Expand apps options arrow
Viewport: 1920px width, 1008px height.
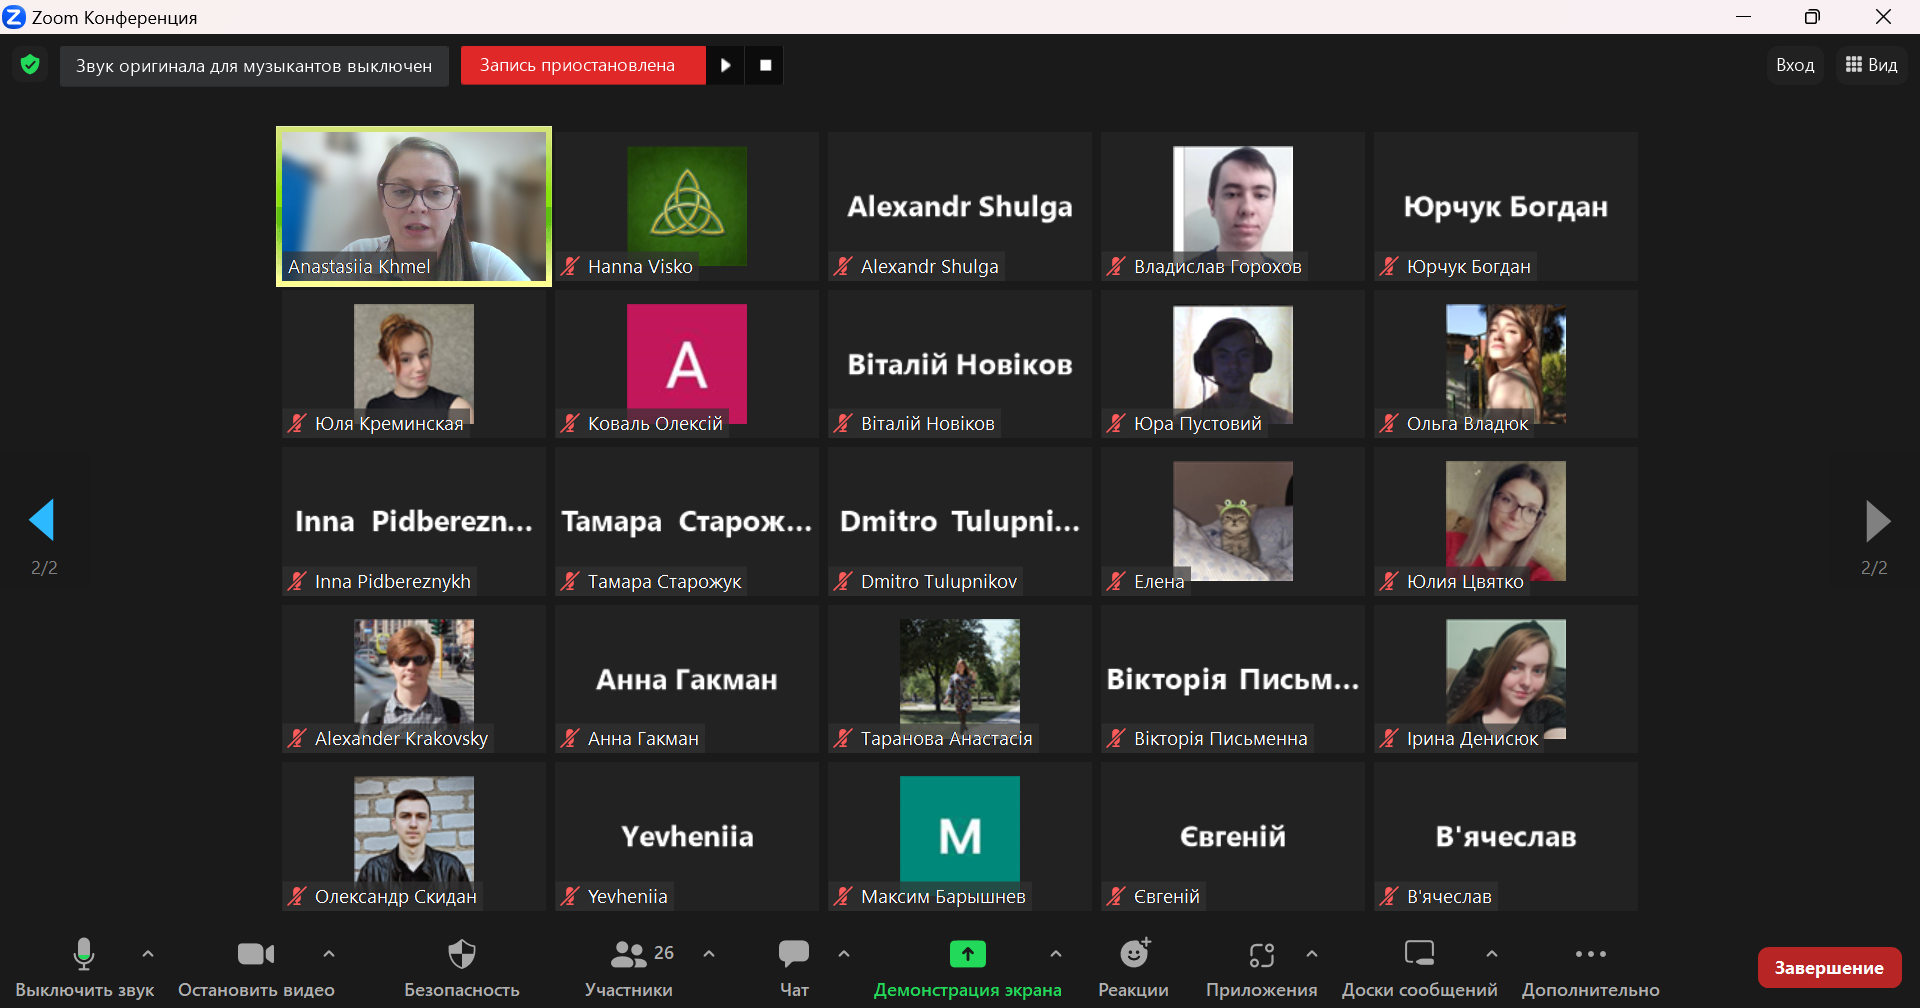click(1312, 954)
